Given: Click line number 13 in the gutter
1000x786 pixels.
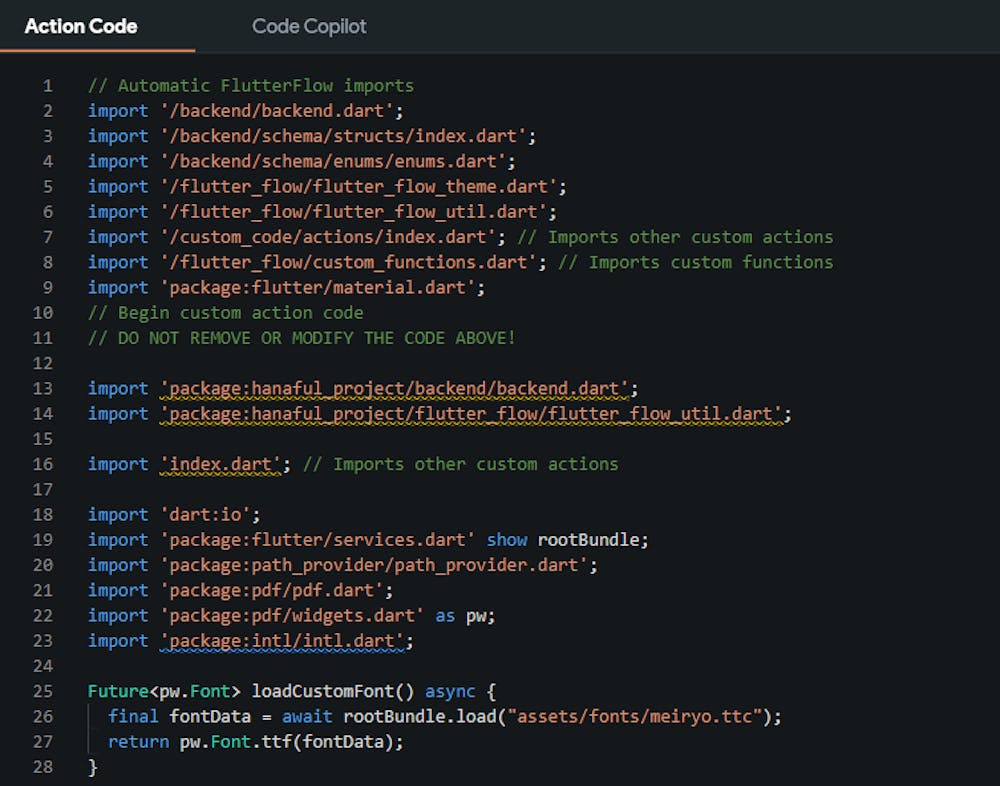Looking at the screenshot, I should (x=43, y=388).
